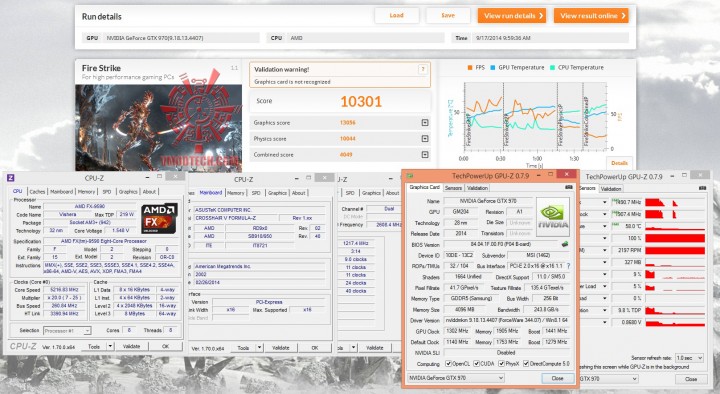Image resolution: width=720 pixels, height=394 pixels.
Task: Open About tab in second CPU-Z window
Action: click(x=298, y=193)
